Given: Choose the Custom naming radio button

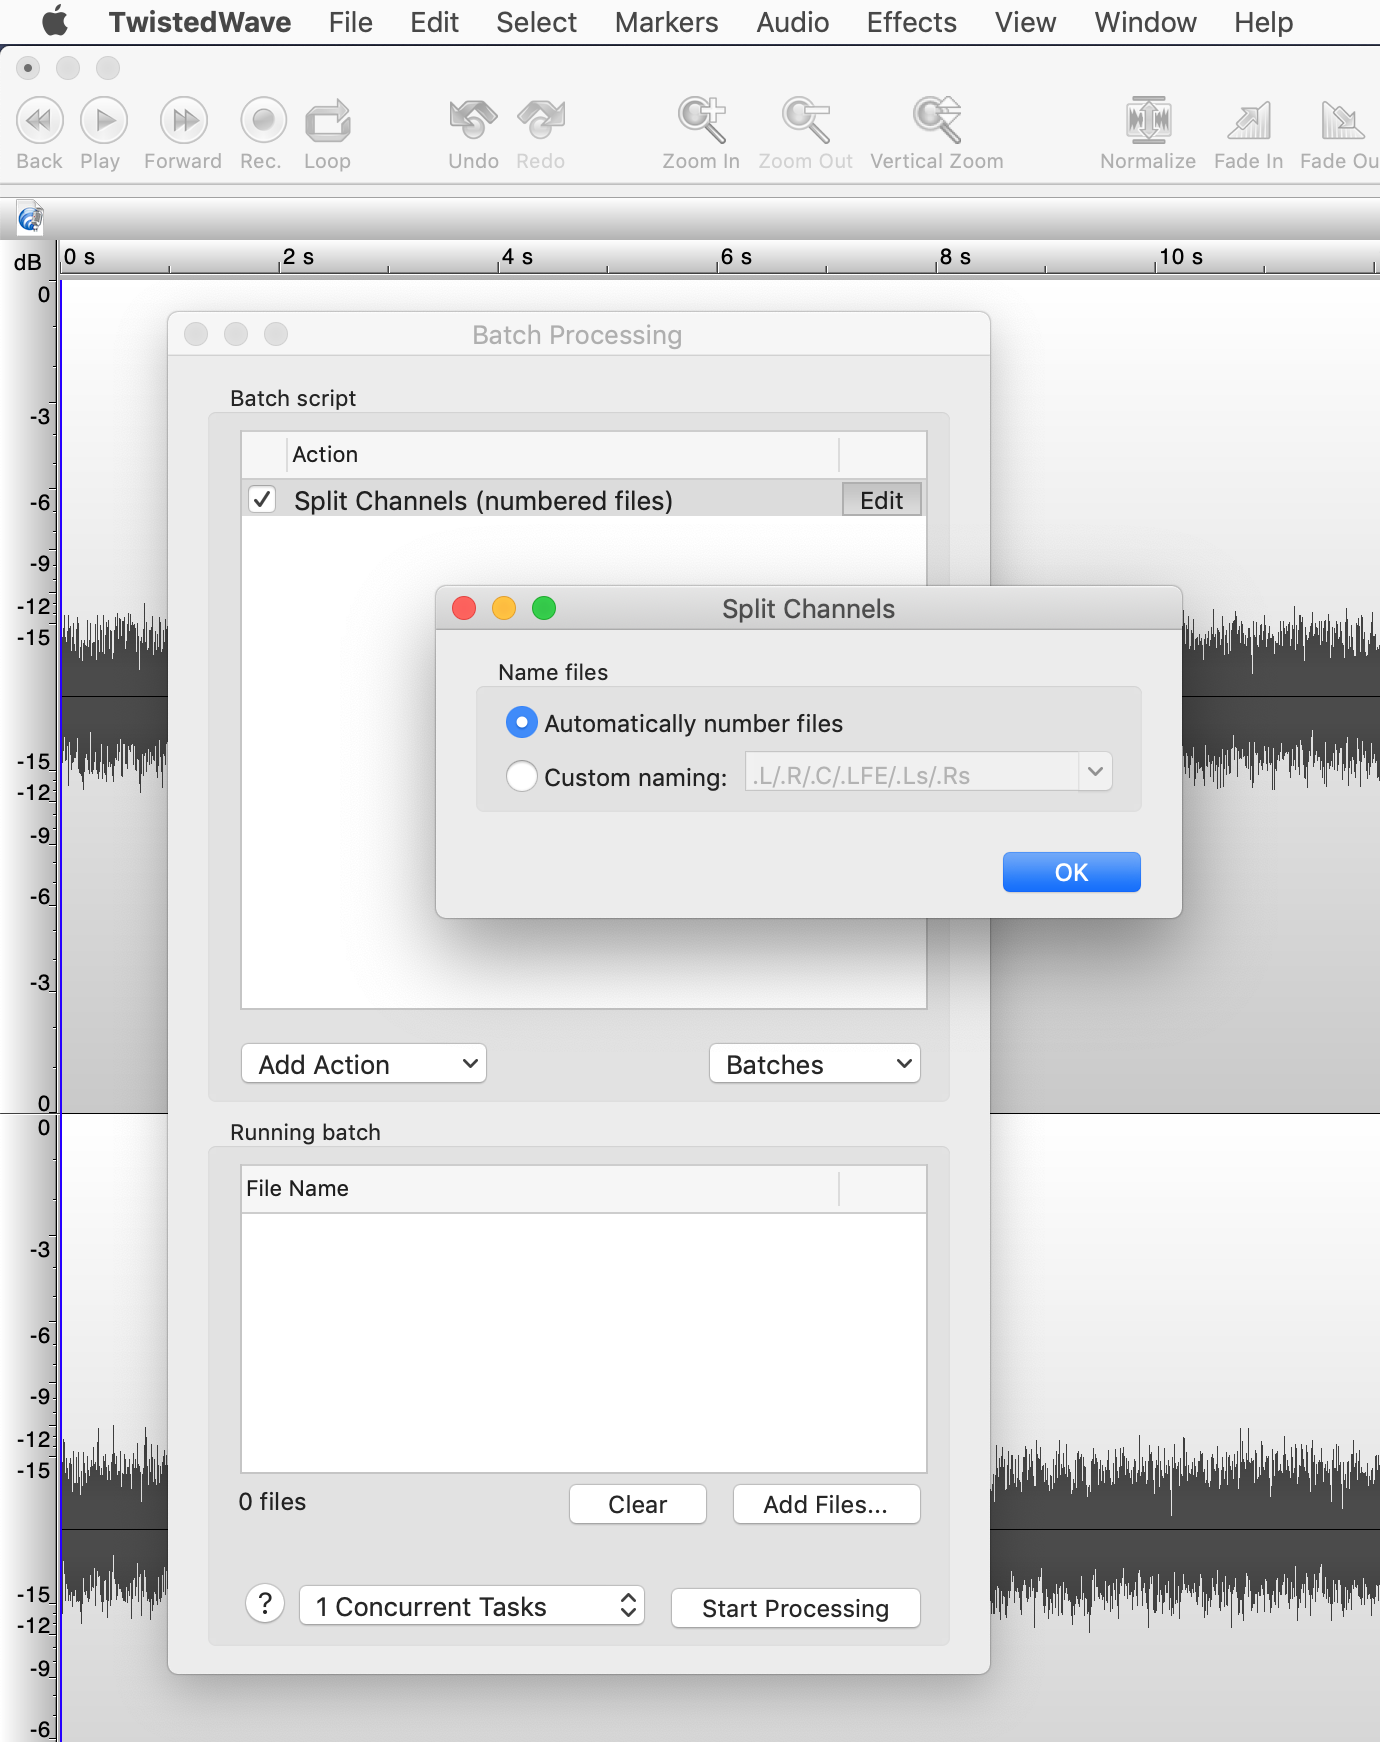Looking at the screenshot, I should pyautogui.click(x=522, y=776).
